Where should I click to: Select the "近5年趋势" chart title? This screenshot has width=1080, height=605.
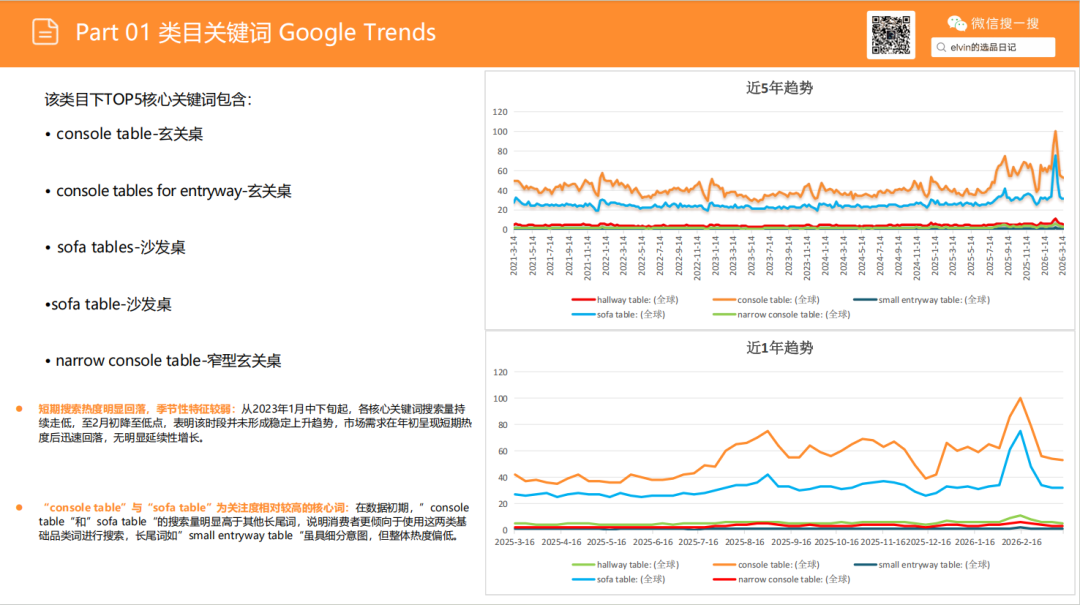click(779, 88)
